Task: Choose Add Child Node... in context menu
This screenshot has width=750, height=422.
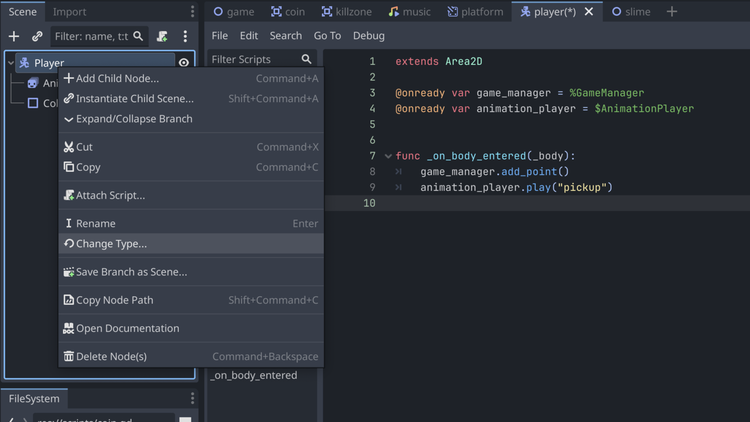Action: (191, 78)
